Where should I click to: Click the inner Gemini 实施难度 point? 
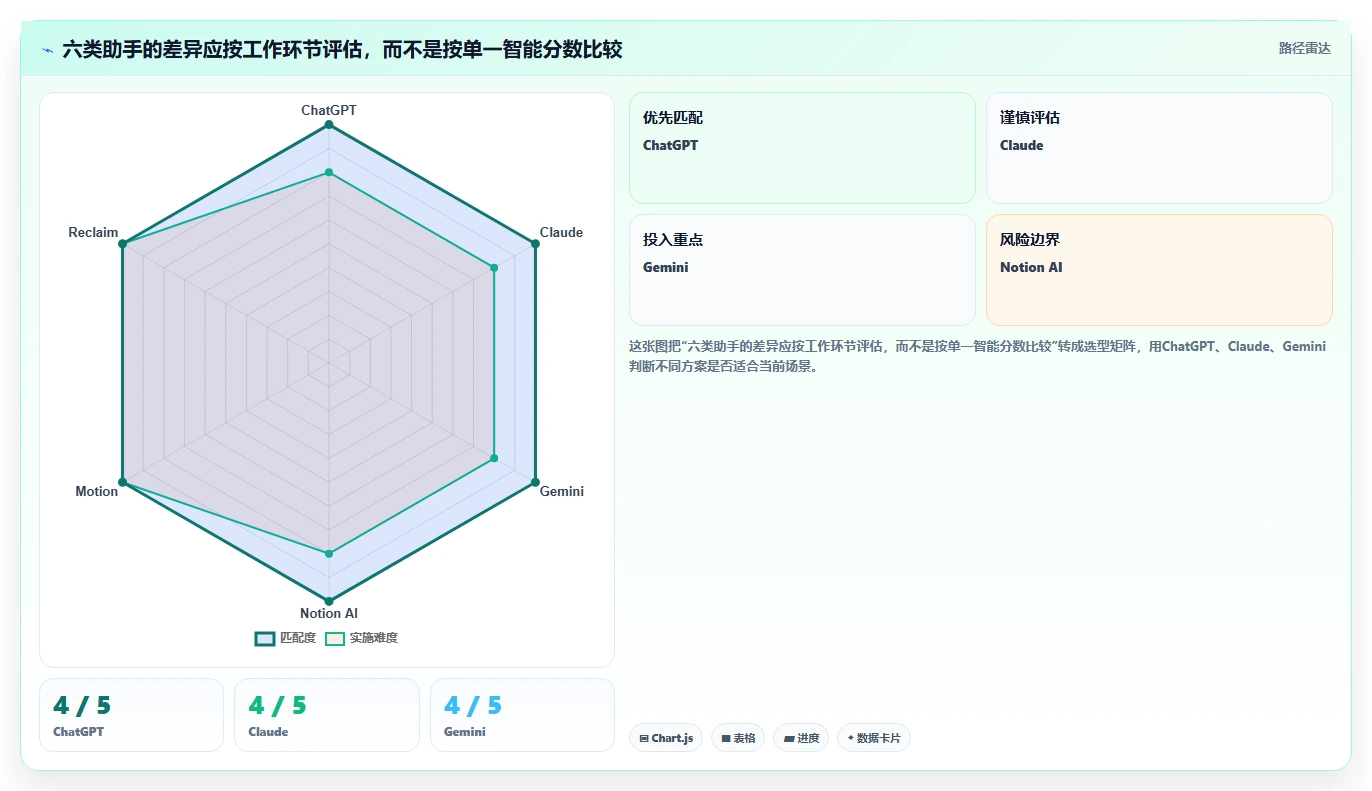pos(494,458)
